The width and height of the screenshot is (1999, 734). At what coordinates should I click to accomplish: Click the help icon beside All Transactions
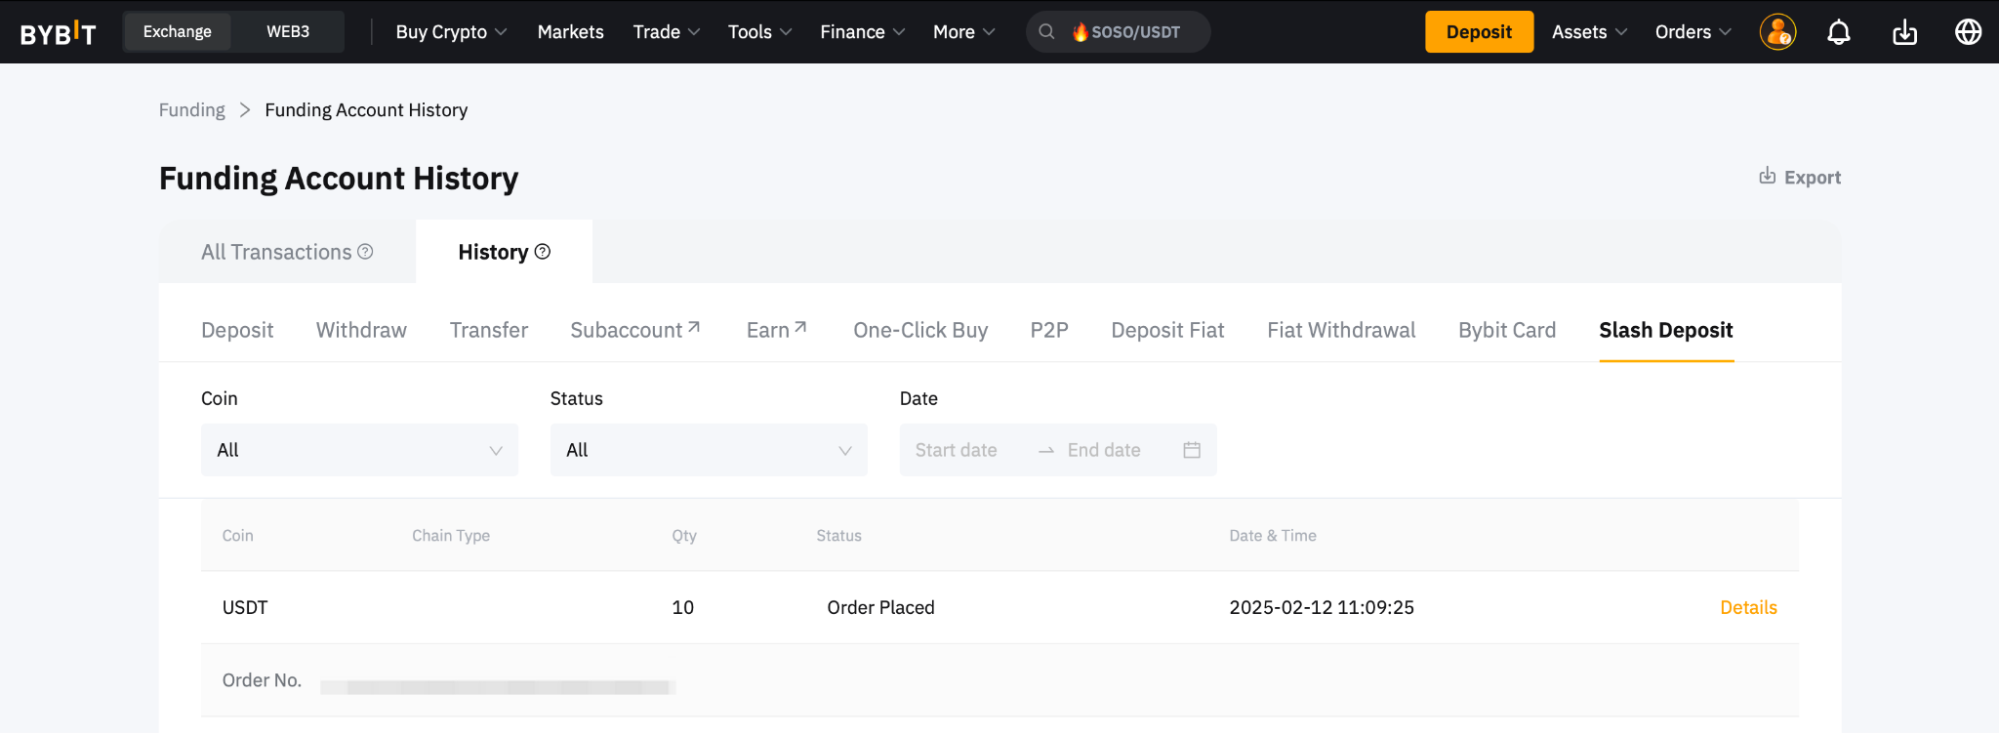[366, 252]
